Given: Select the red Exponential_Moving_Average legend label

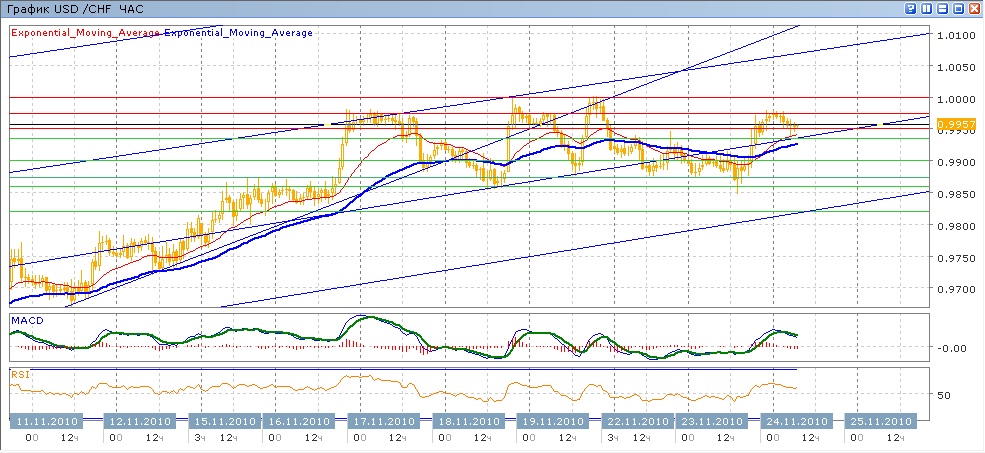Looking at the screenshot, I should pyautogui.click(x=85, y=33).
